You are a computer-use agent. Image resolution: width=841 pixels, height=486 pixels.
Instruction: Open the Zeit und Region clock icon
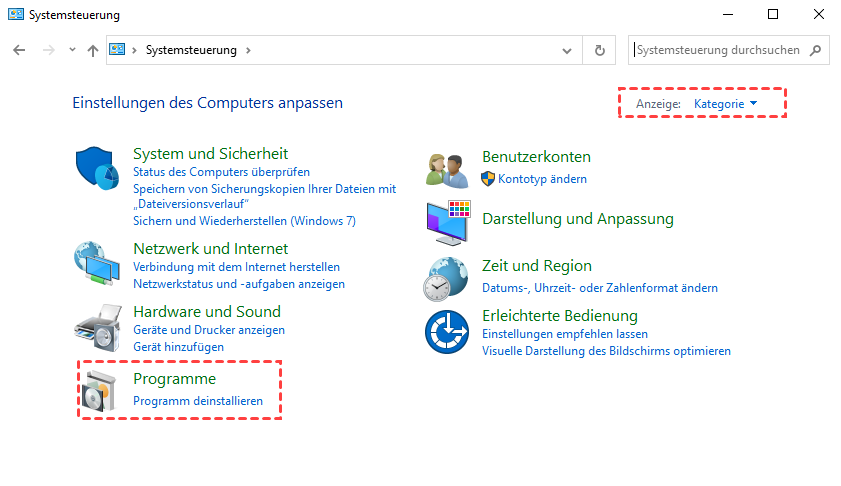[x=446, y=278]
